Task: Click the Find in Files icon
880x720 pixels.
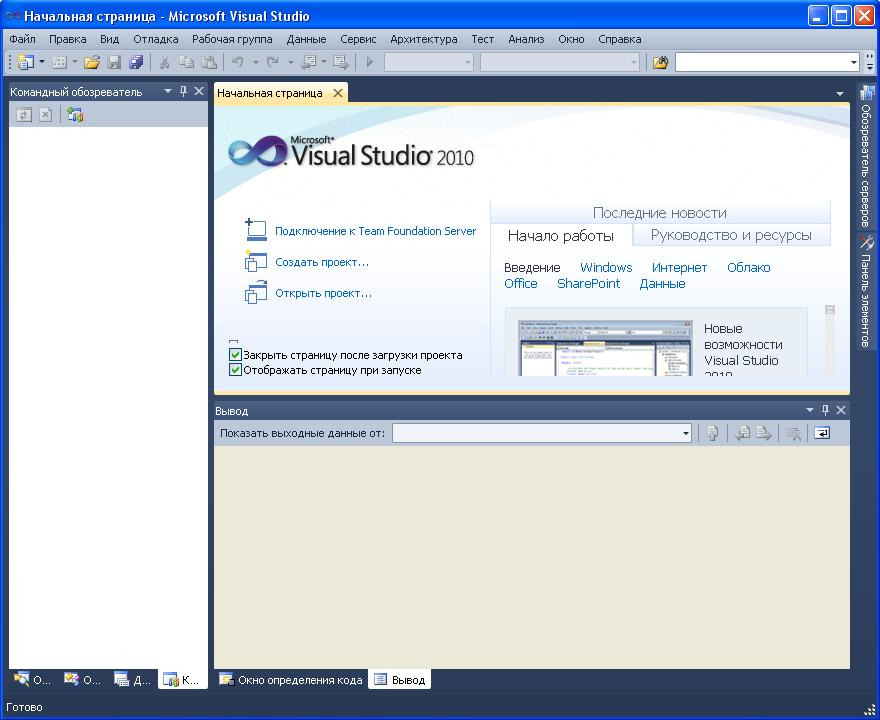Action: pyautogui.click(x=661, y=62)
